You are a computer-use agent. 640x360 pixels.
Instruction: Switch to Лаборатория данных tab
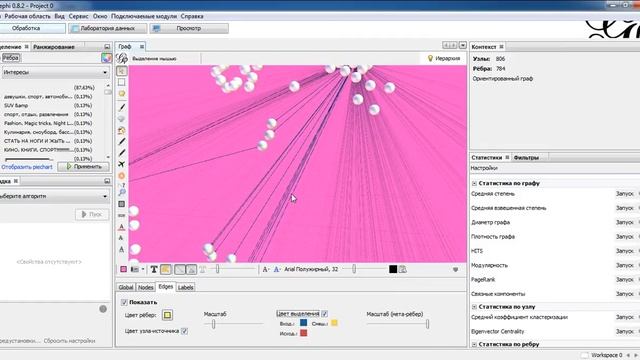[108, 28]
